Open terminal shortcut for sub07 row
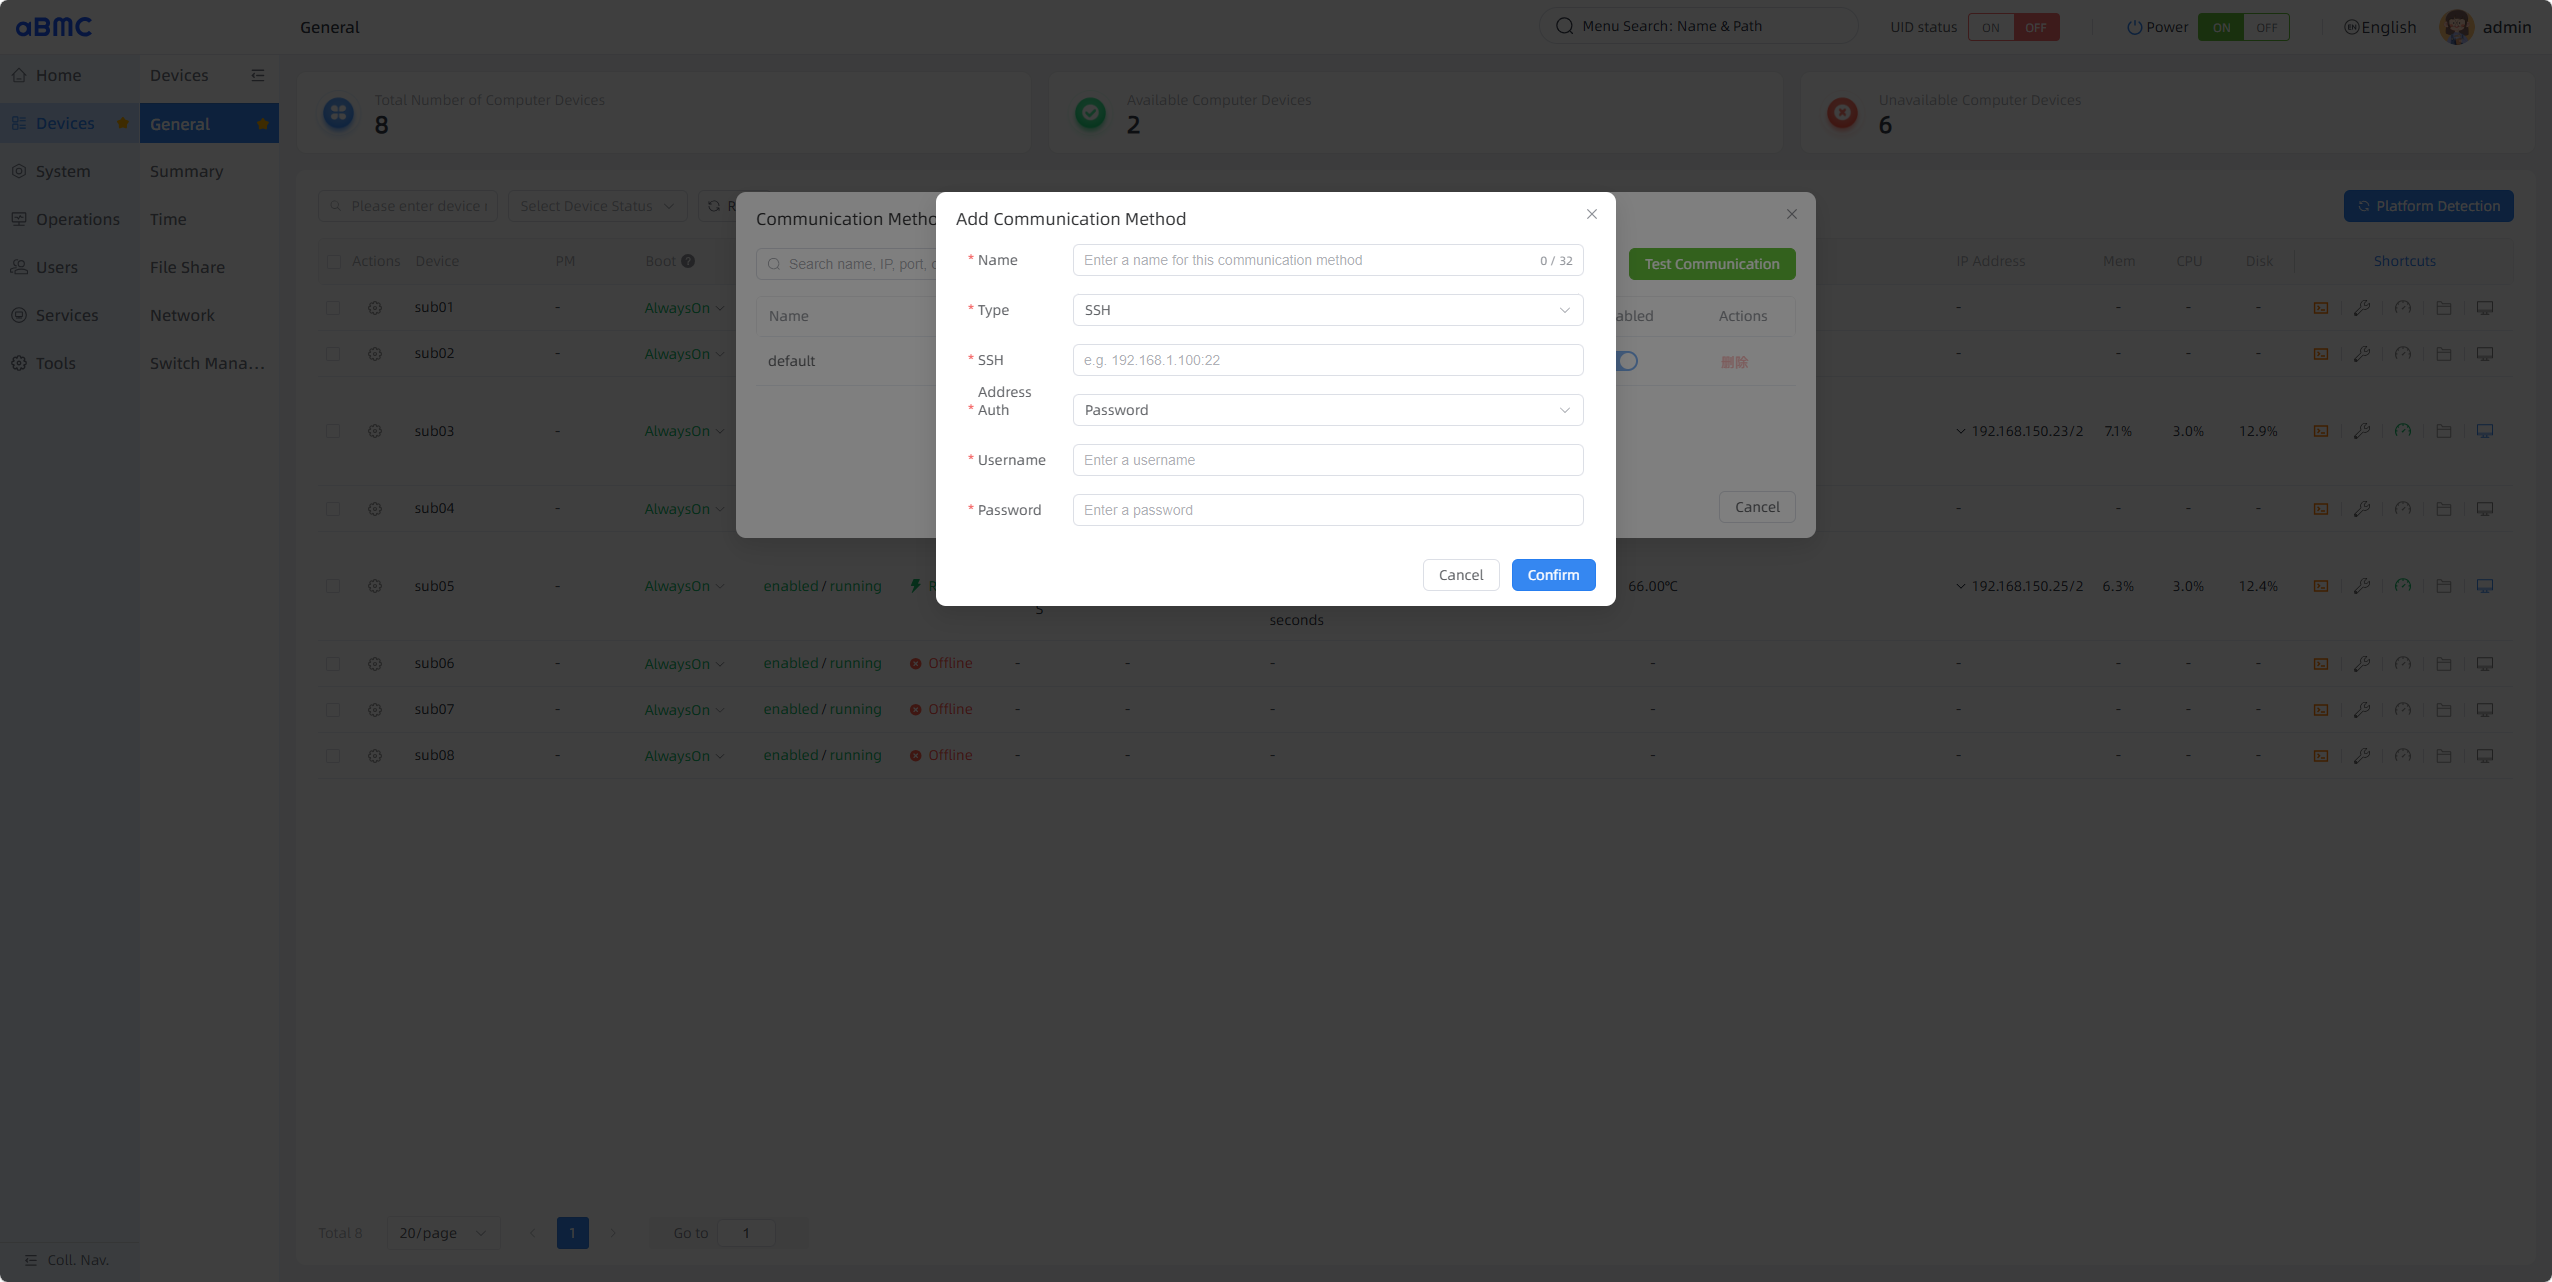 coord(2320,710)
